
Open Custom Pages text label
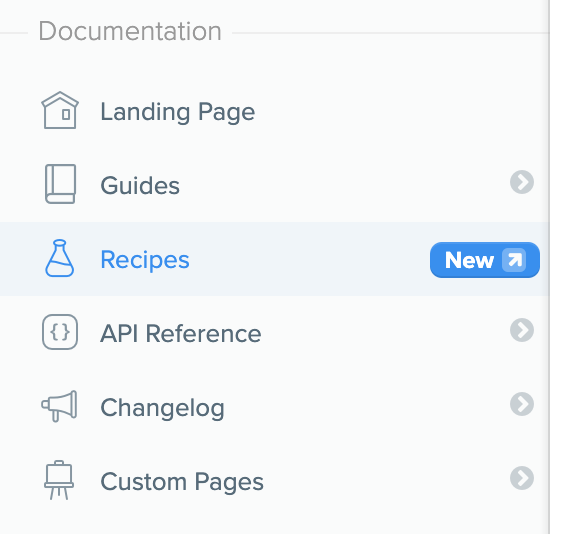tap(182, 482)
